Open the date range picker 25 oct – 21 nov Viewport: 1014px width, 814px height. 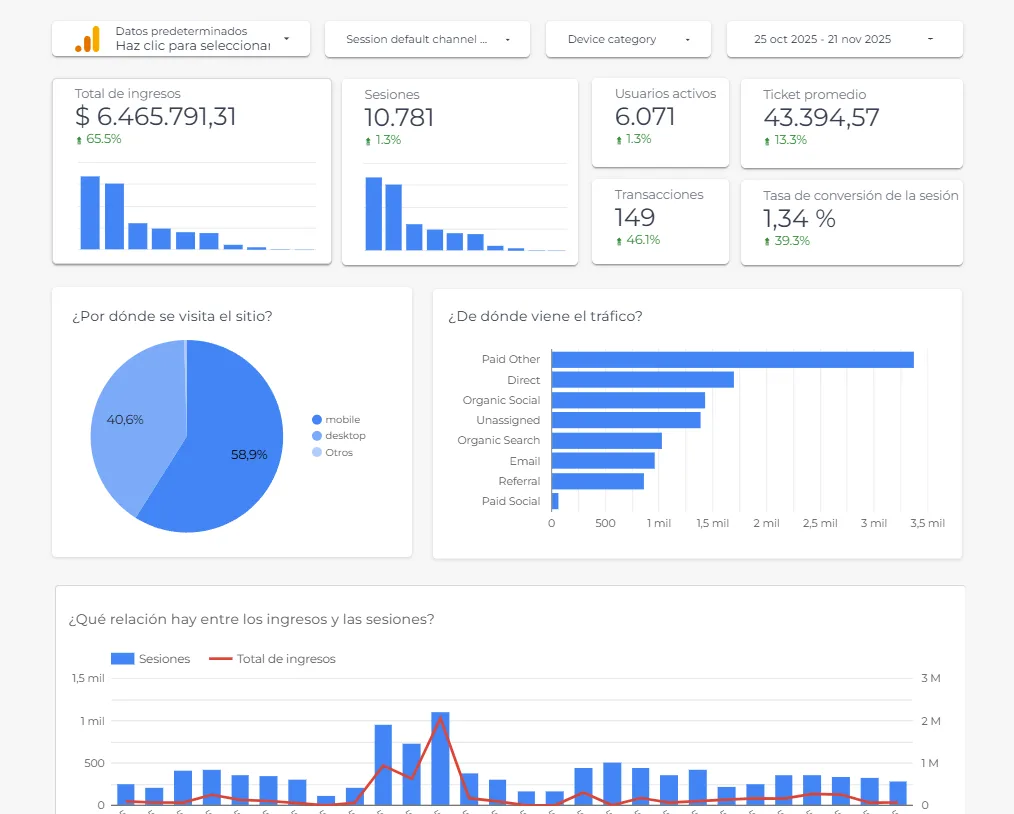845,39
